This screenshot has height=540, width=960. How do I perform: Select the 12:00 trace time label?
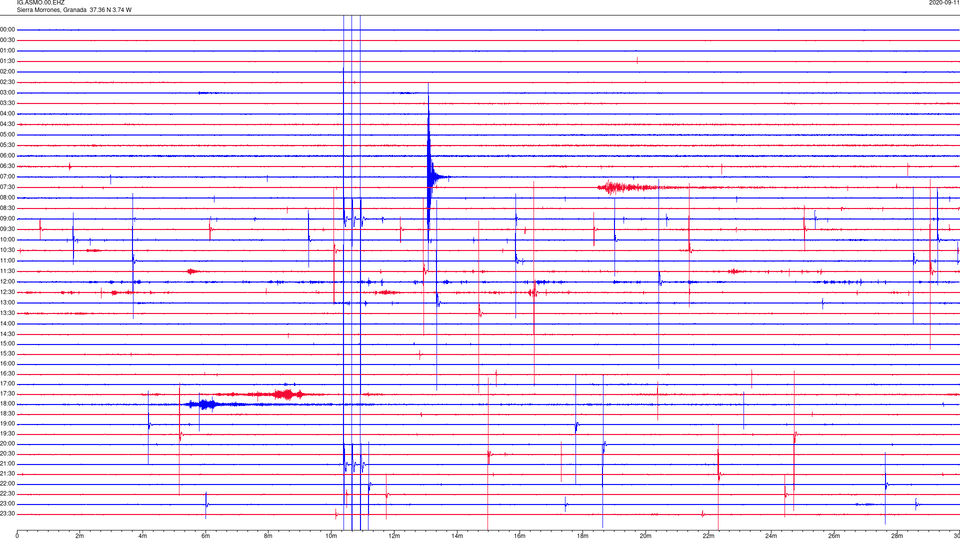[x=7, y=282]
